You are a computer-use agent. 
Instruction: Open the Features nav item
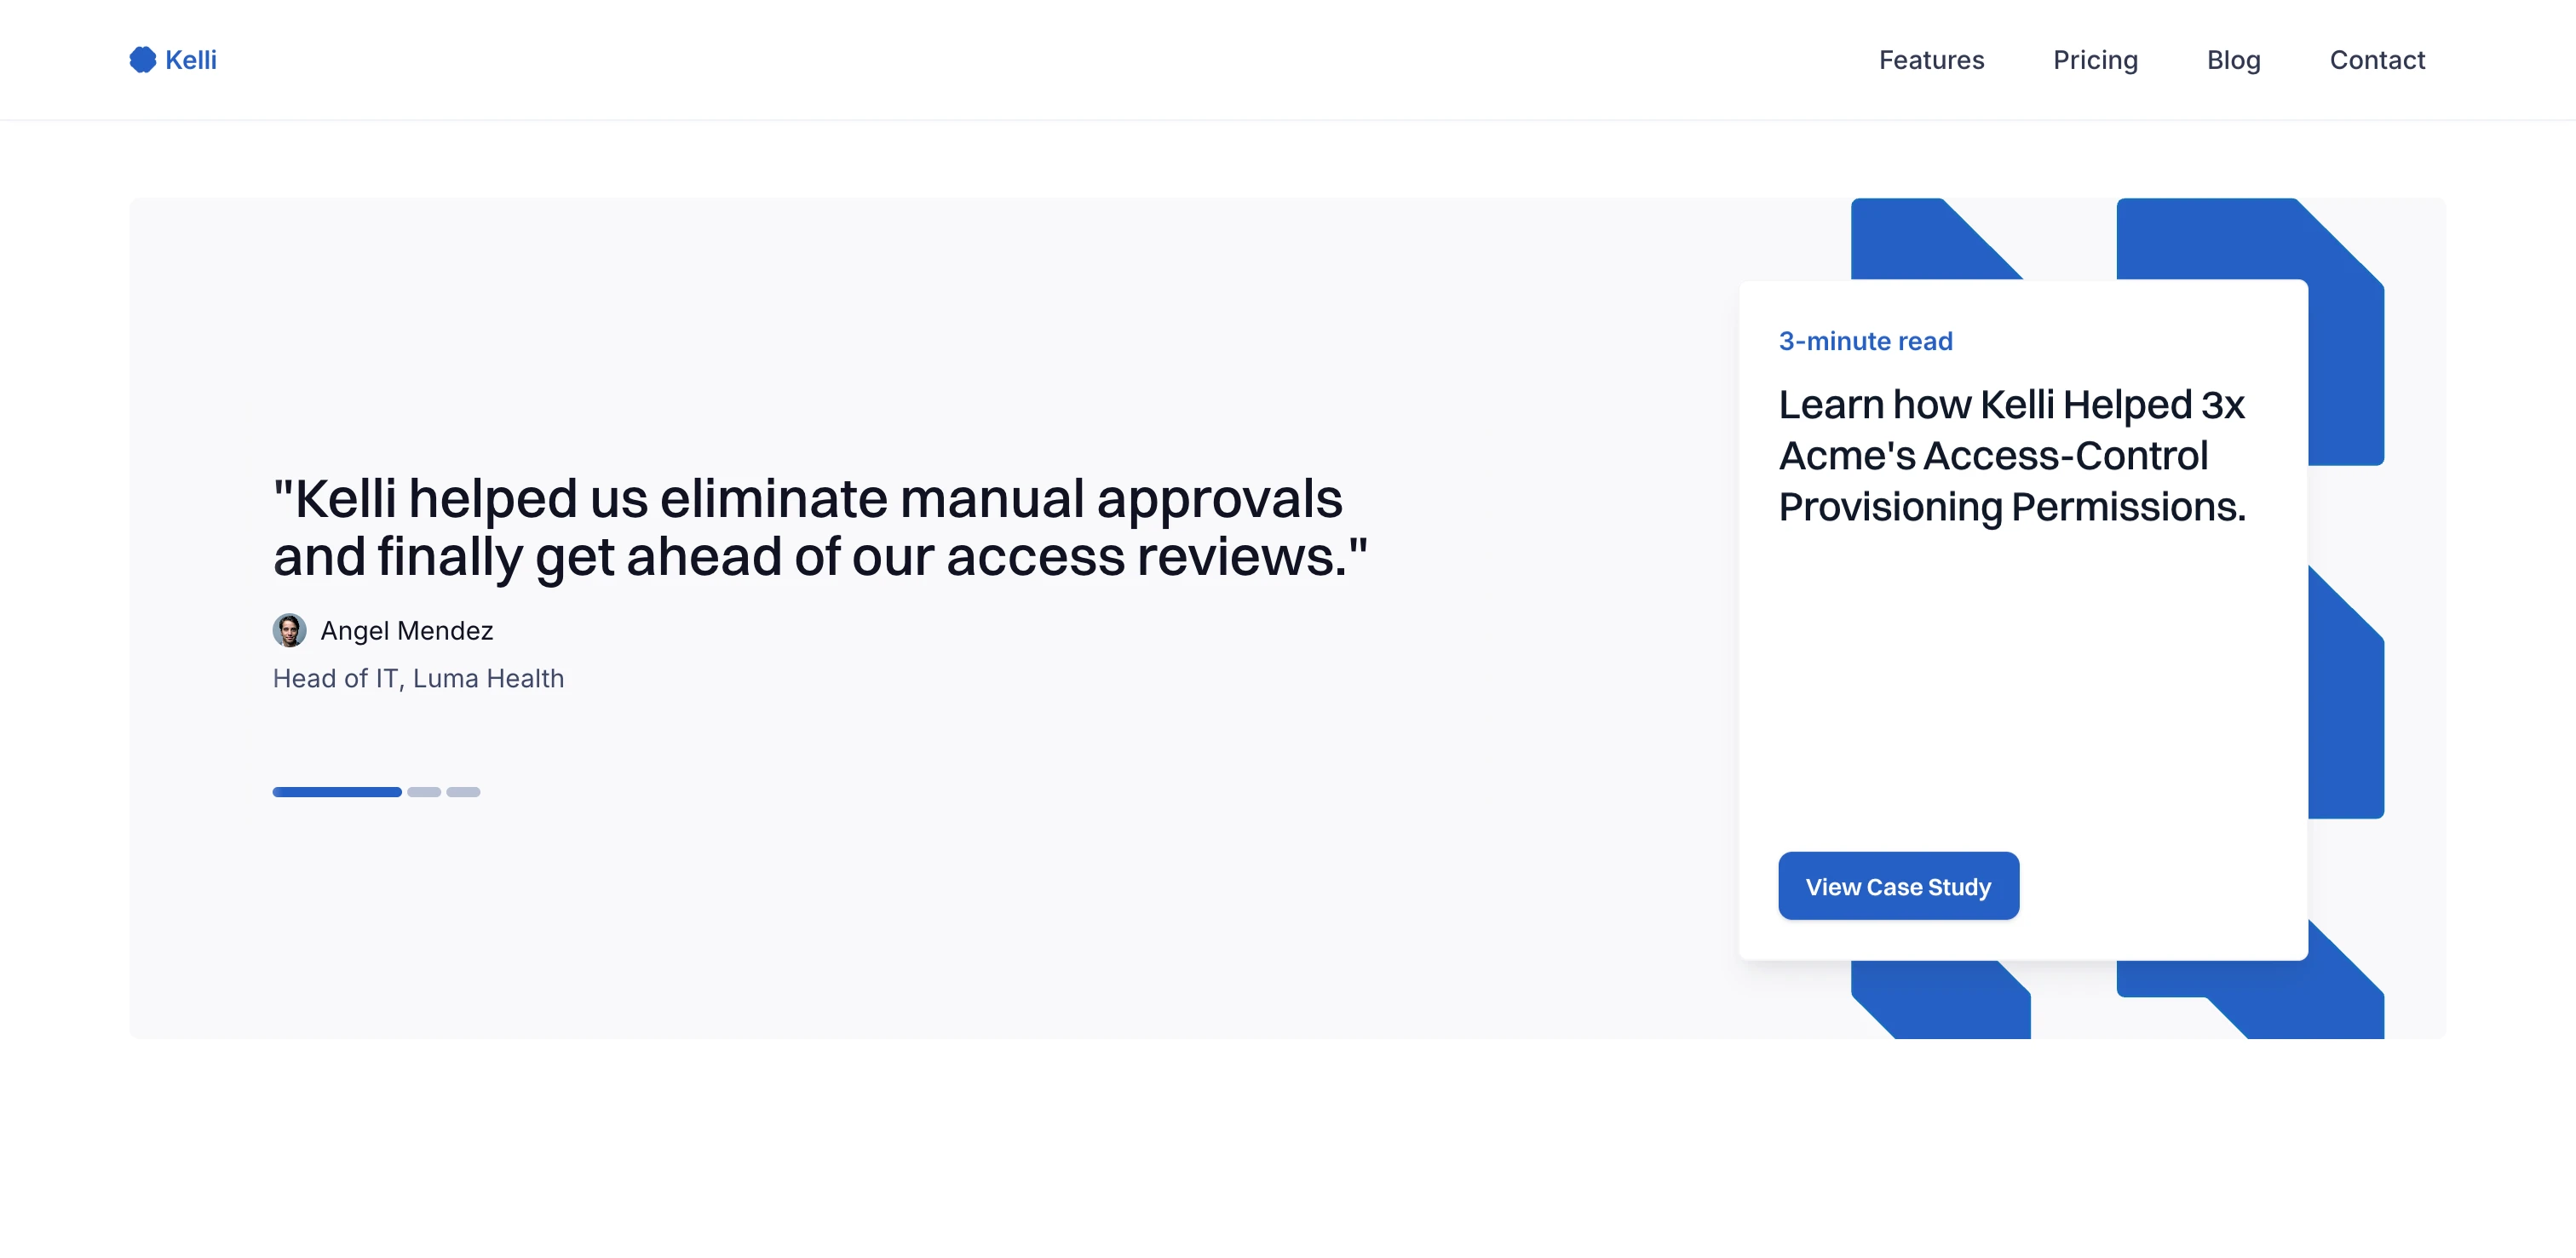click(1931, 60)
